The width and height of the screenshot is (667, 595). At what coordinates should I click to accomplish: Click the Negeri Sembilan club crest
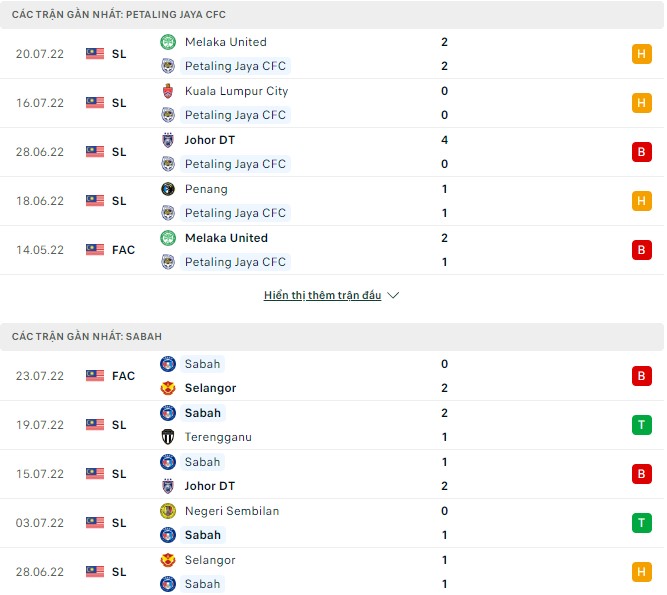click(x=168, y=511)
